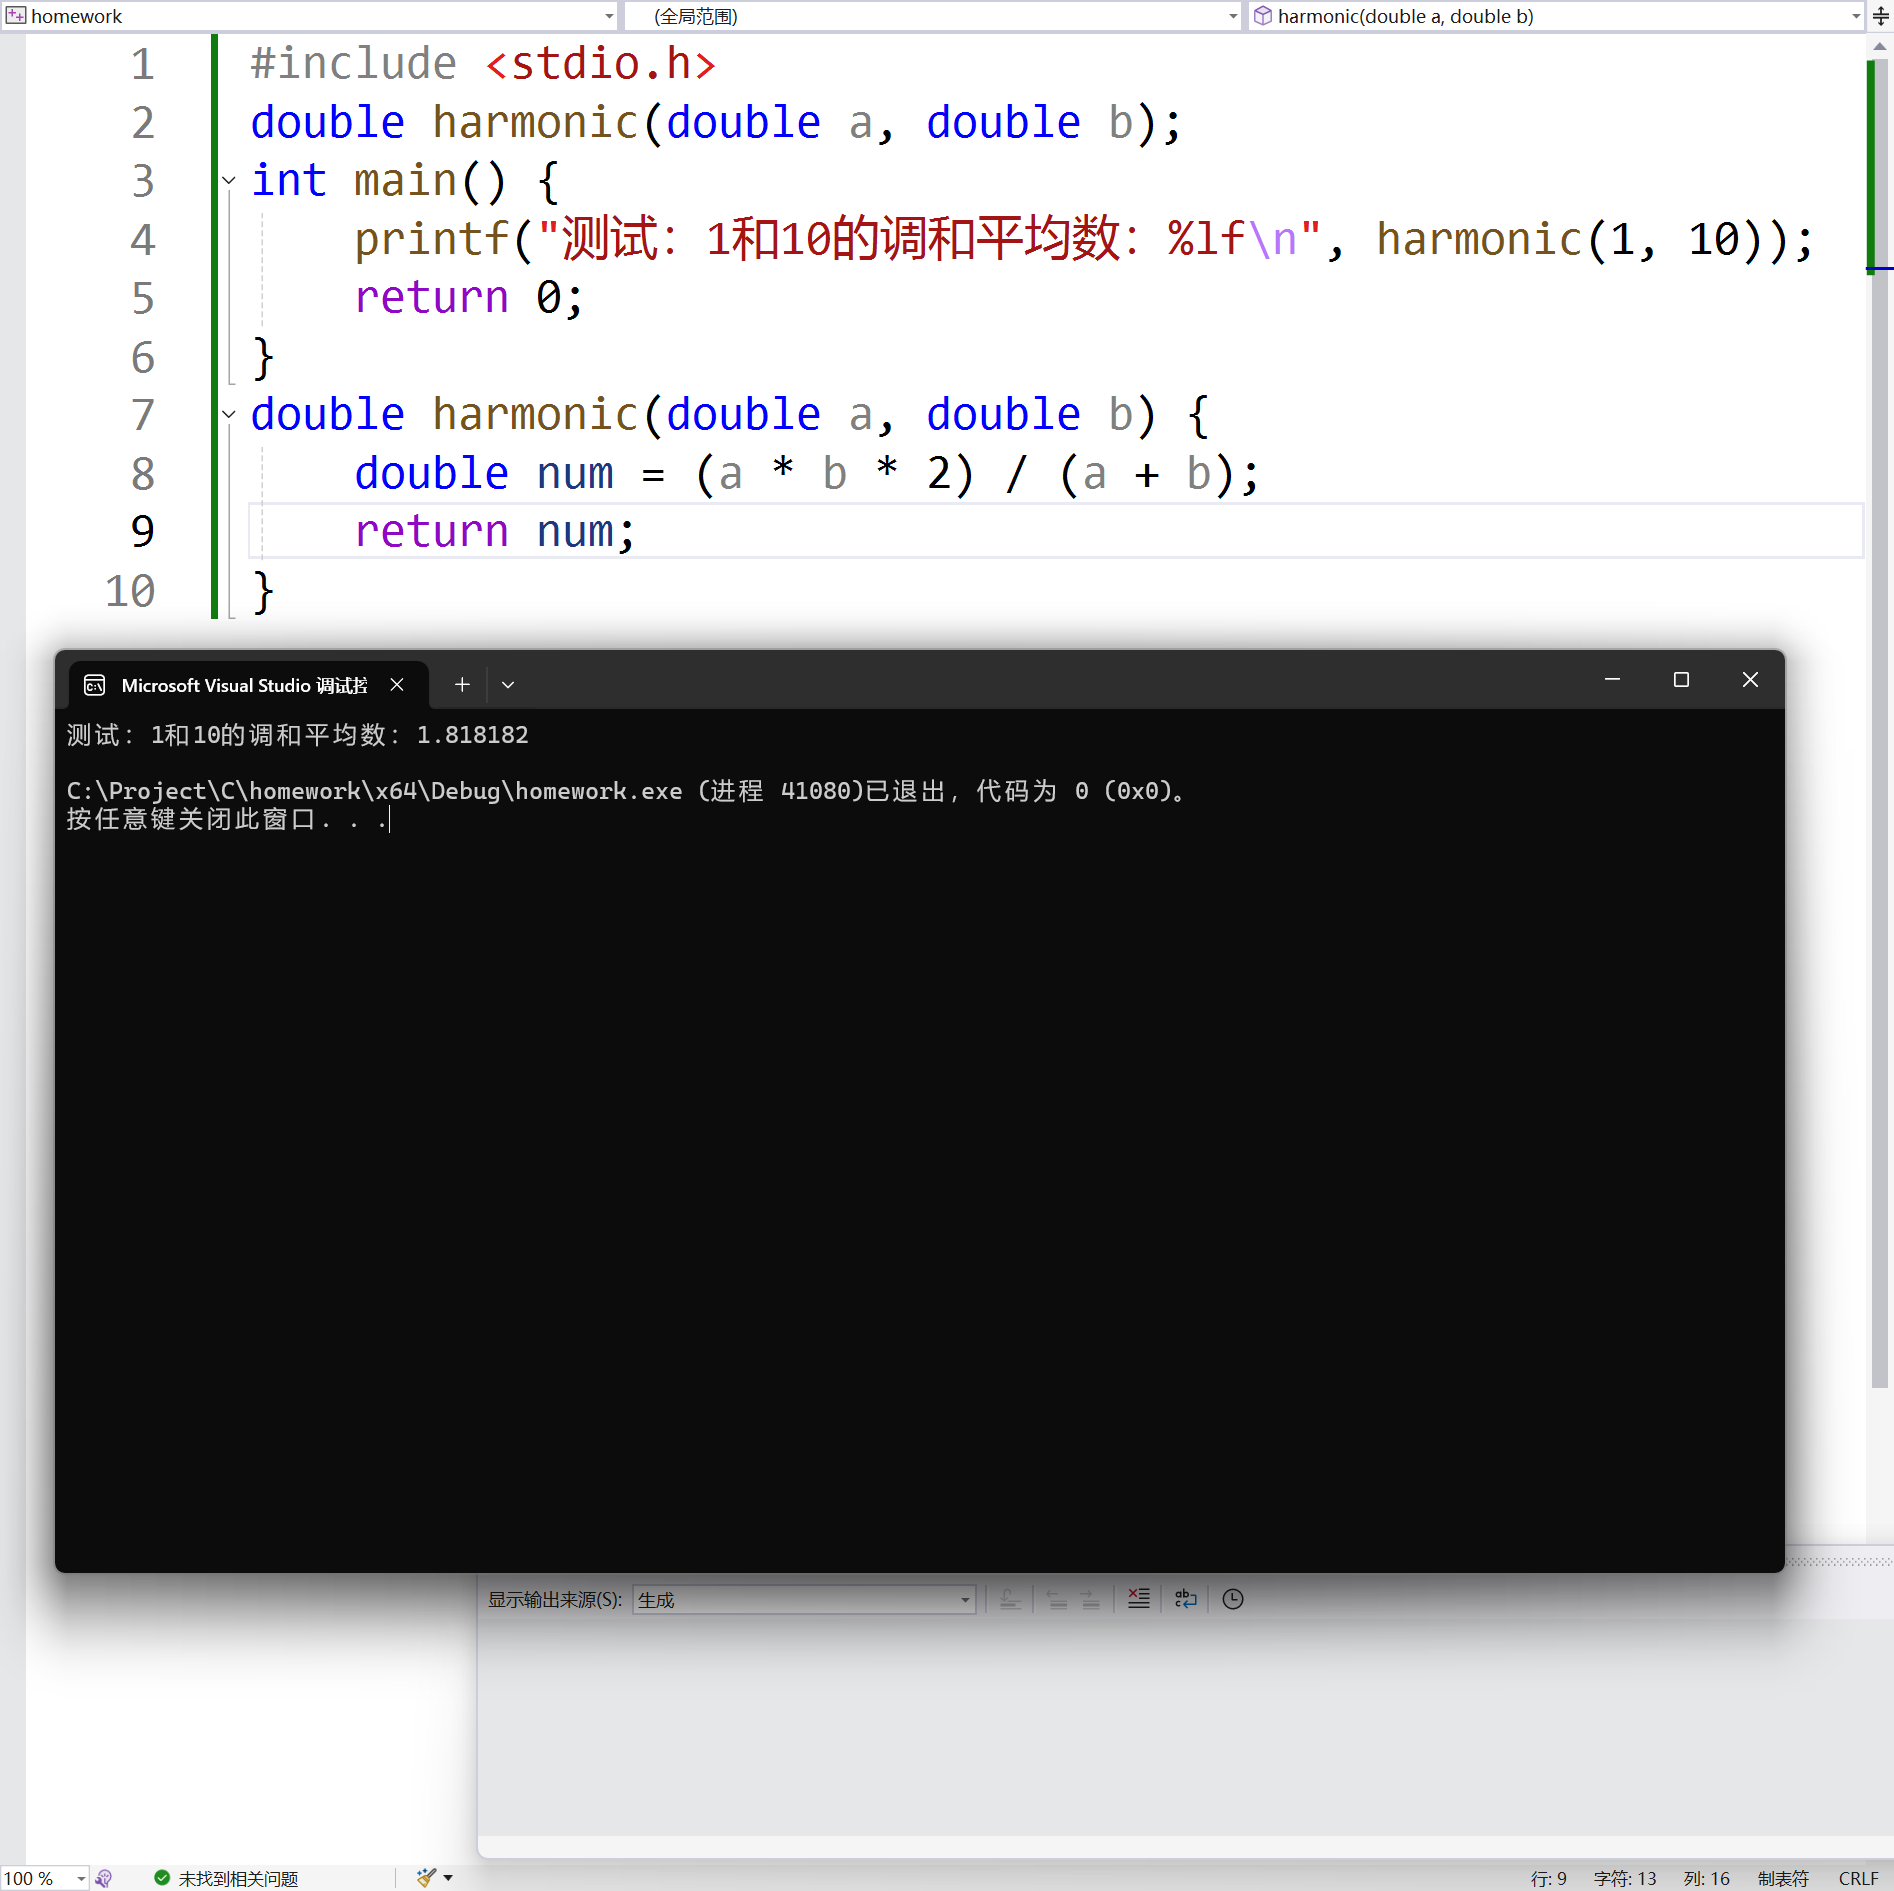Click the homework project icon at top left
The image size is (1894, 1891).
point(15,16)
